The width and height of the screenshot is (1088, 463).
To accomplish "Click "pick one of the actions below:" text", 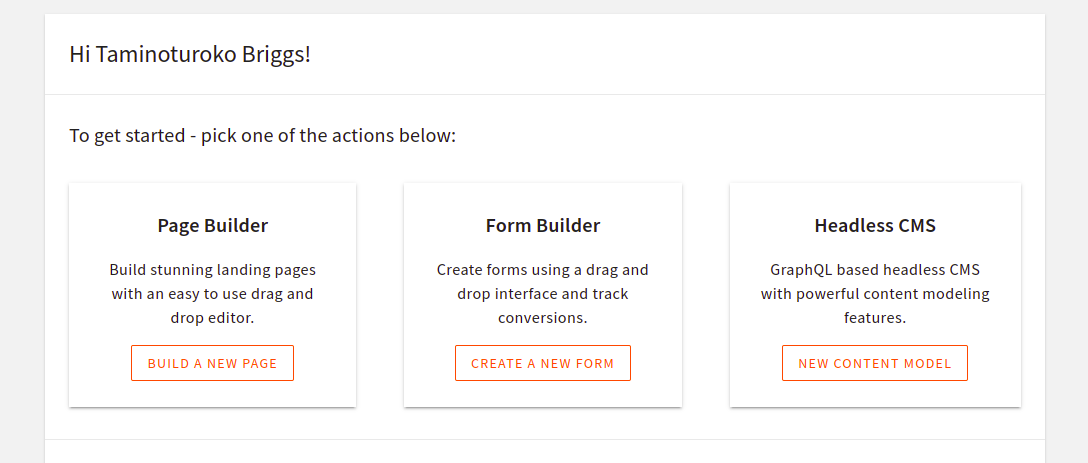I will pos(328,135).
